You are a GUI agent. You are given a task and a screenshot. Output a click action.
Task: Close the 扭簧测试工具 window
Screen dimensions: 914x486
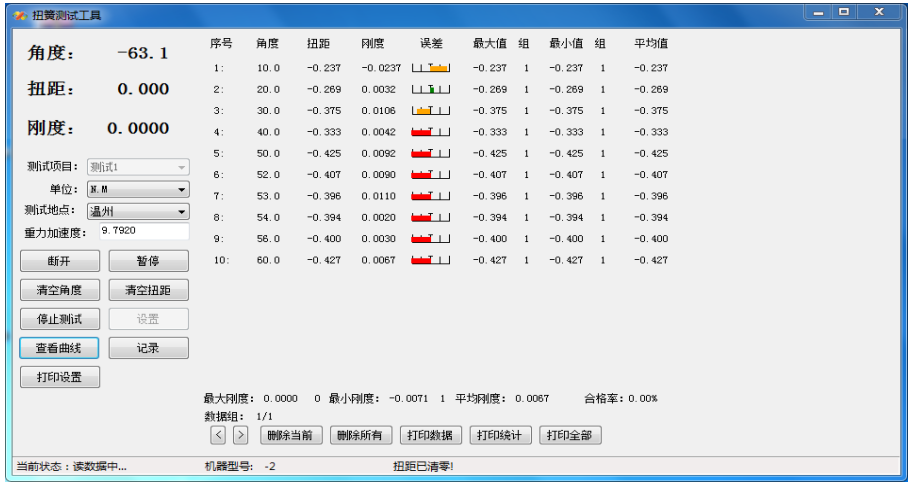879,12
